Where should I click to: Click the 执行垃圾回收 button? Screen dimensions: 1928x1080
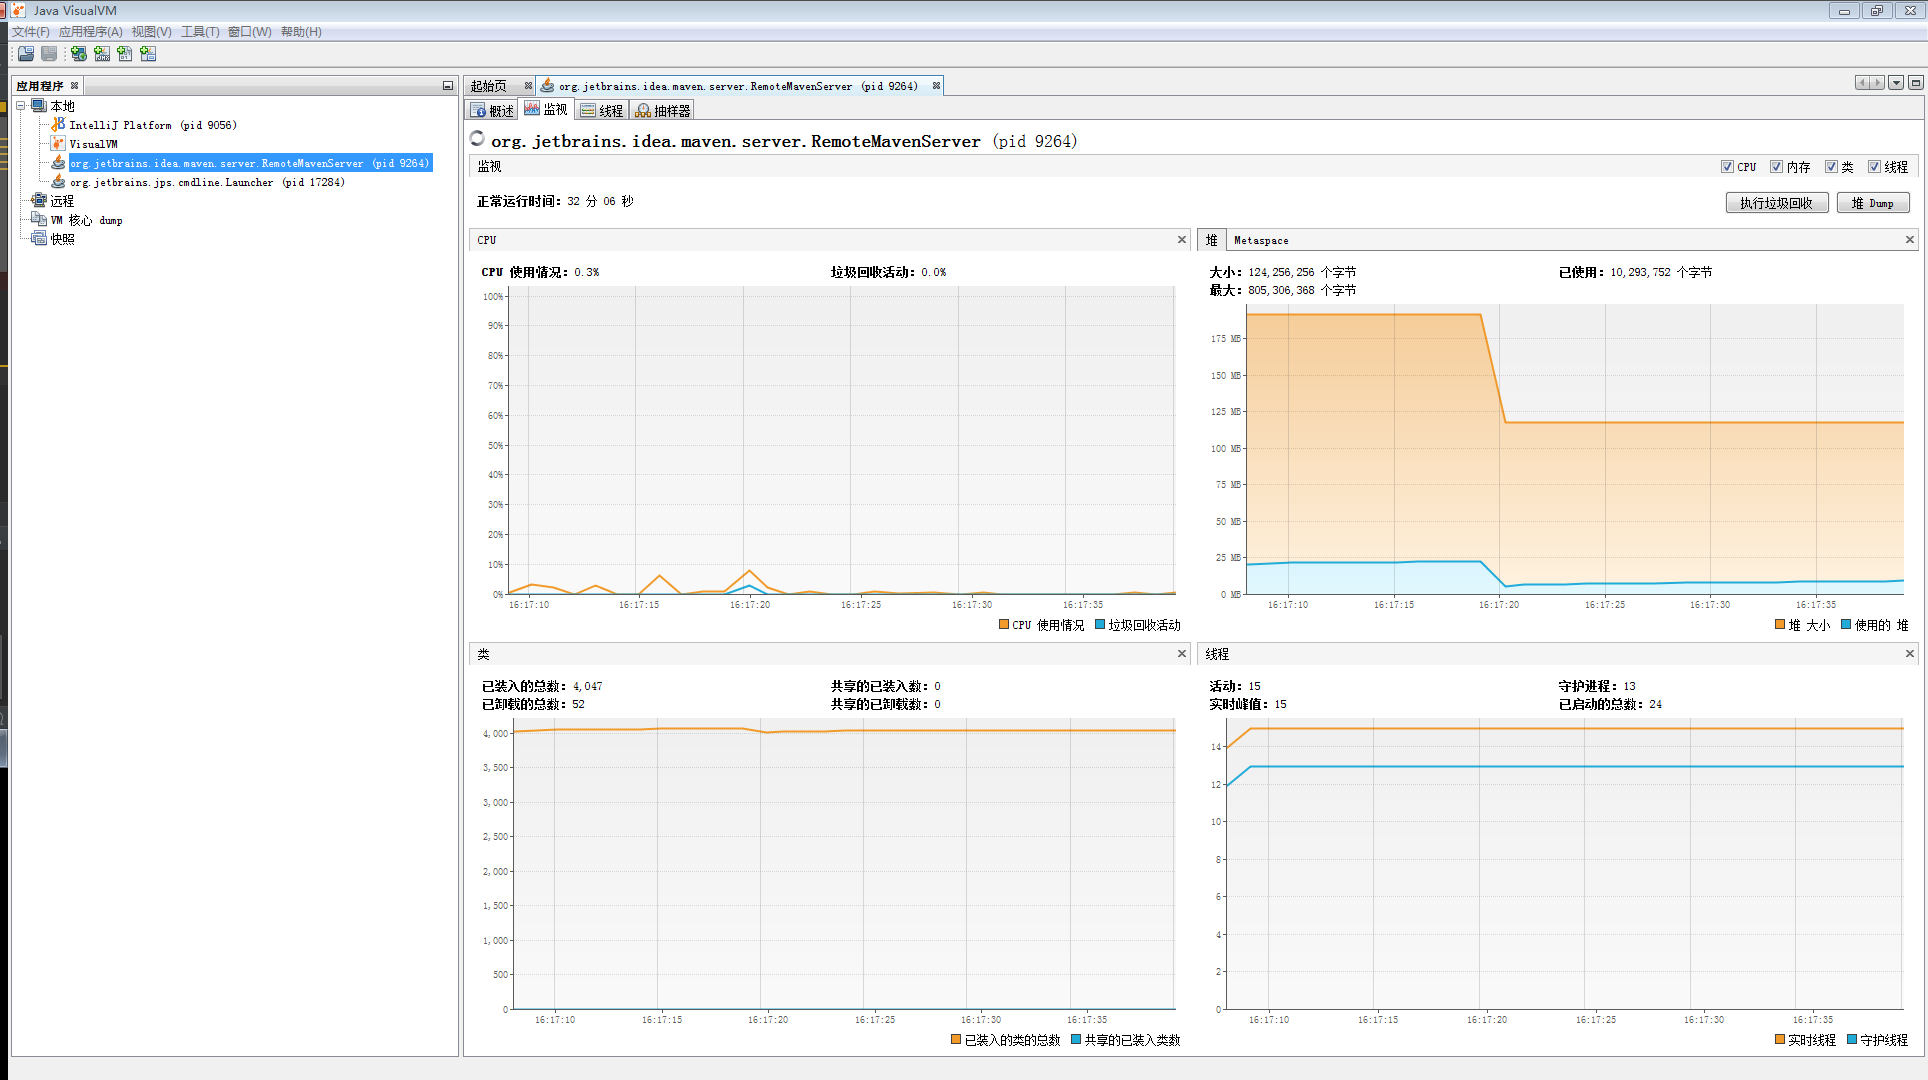coord(1776,203)
